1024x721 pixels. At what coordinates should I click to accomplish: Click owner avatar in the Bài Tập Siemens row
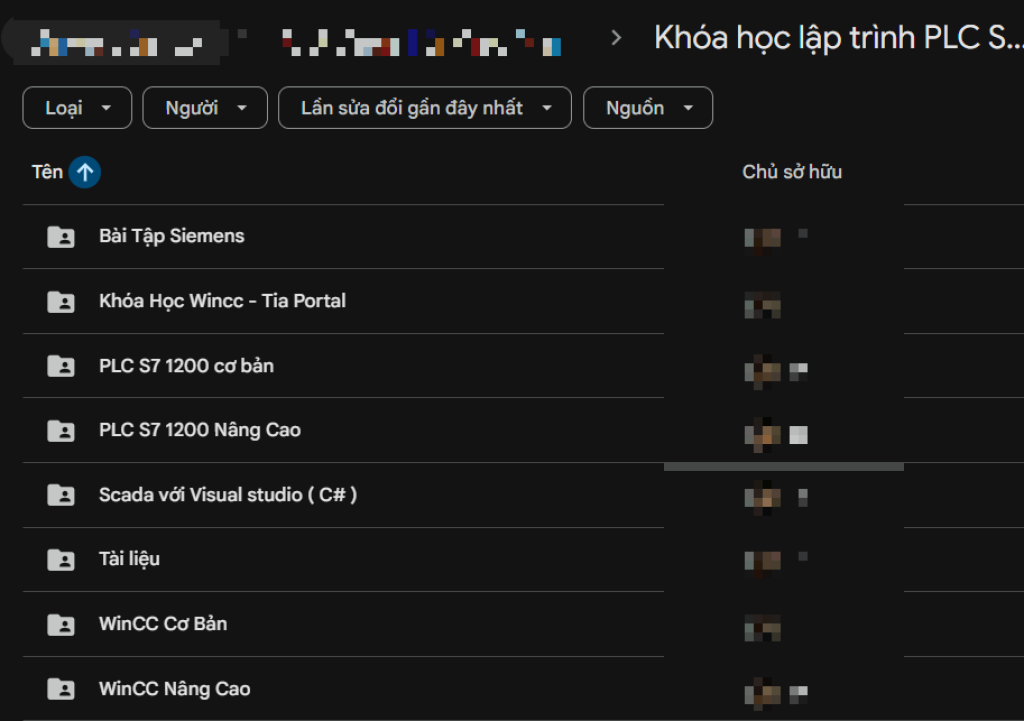[763, 238]
